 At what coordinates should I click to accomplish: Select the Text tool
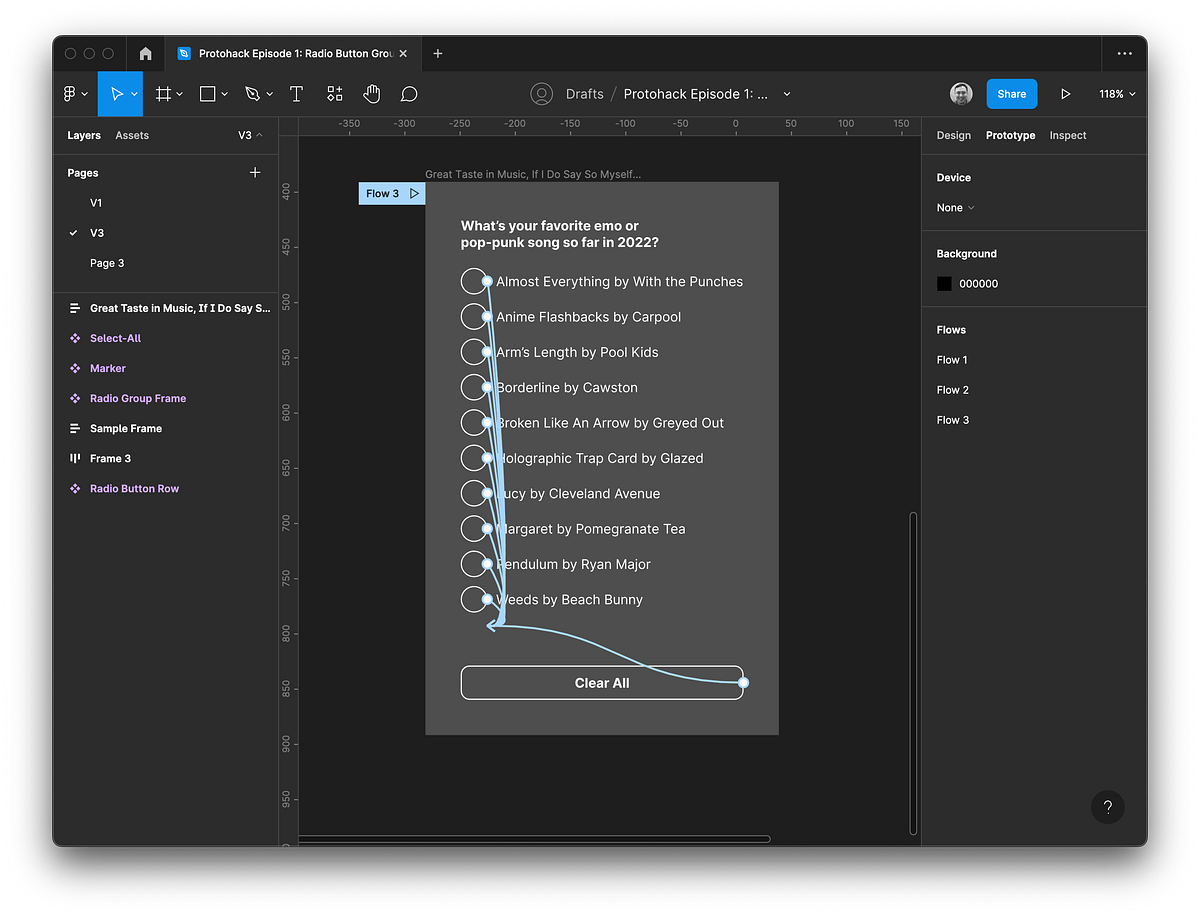[296, 93]
